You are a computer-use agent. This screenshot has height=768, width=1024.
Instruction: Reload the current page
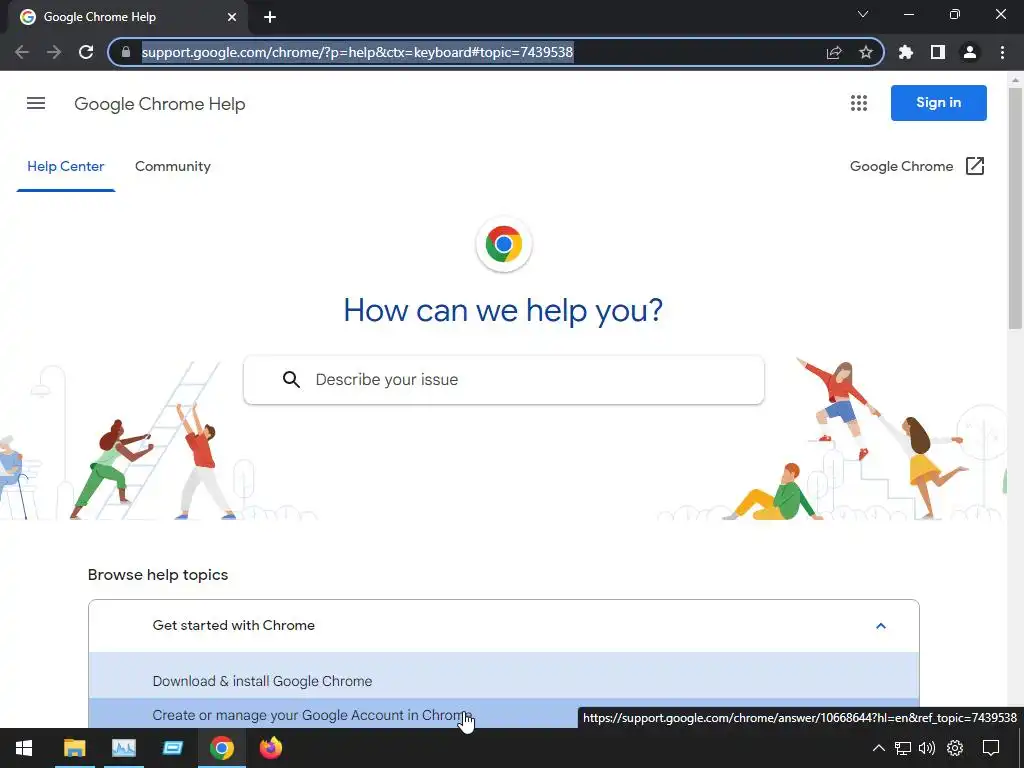point(86,52)
